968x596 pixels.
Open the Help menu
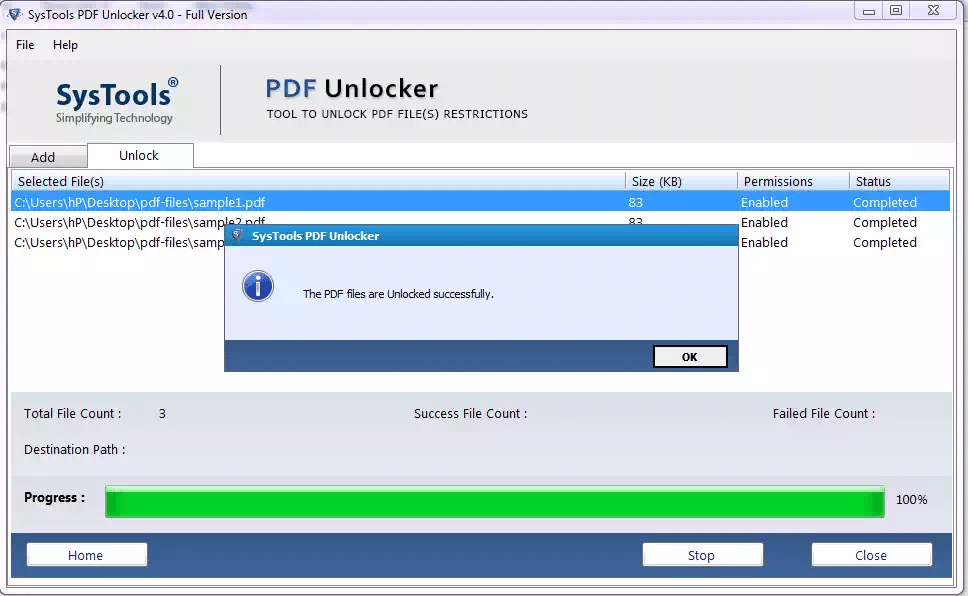point(65,44)
